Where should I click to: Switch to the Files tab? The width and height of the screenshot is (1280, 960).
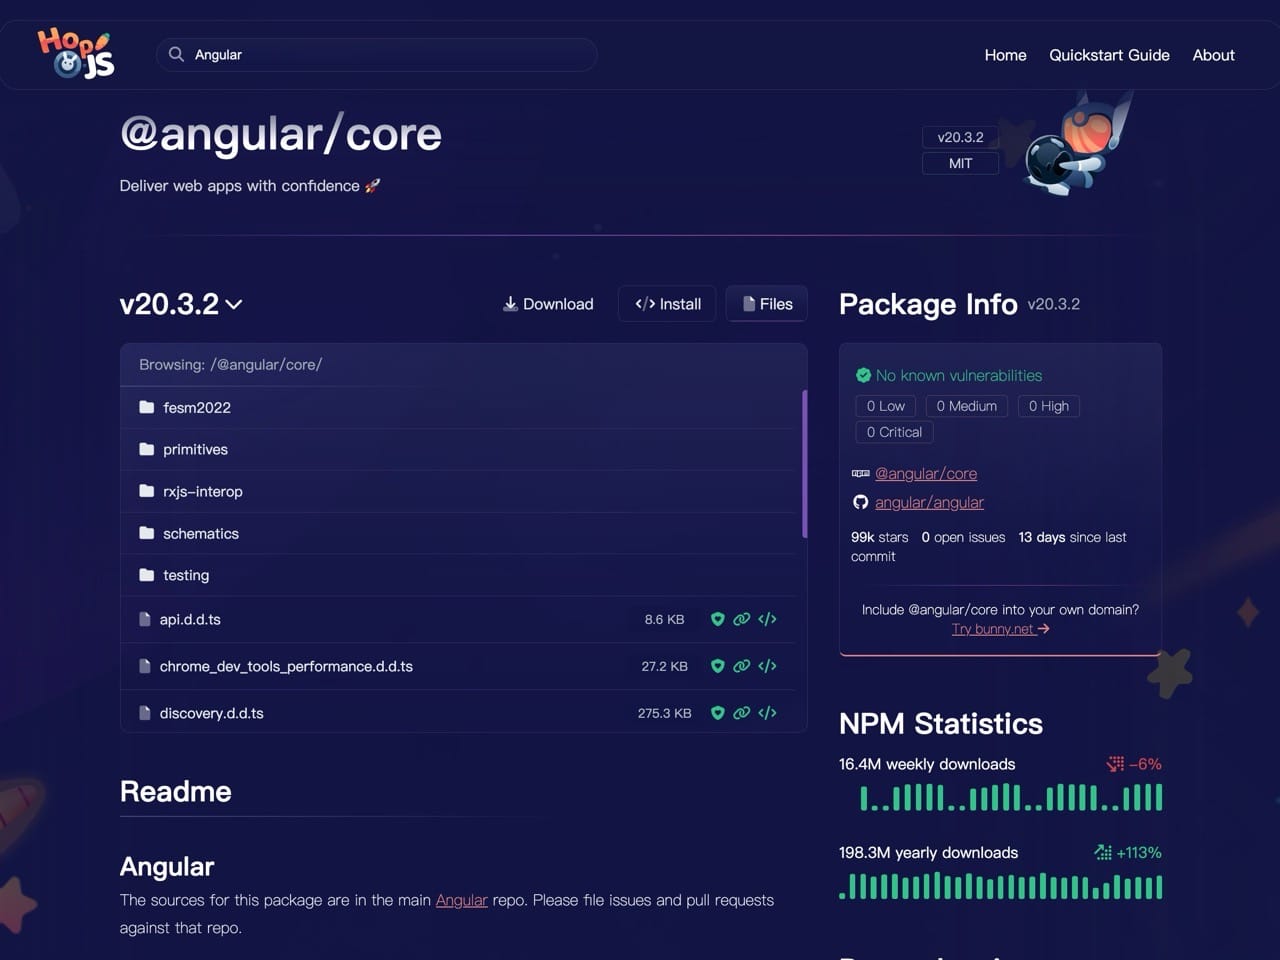767,304
